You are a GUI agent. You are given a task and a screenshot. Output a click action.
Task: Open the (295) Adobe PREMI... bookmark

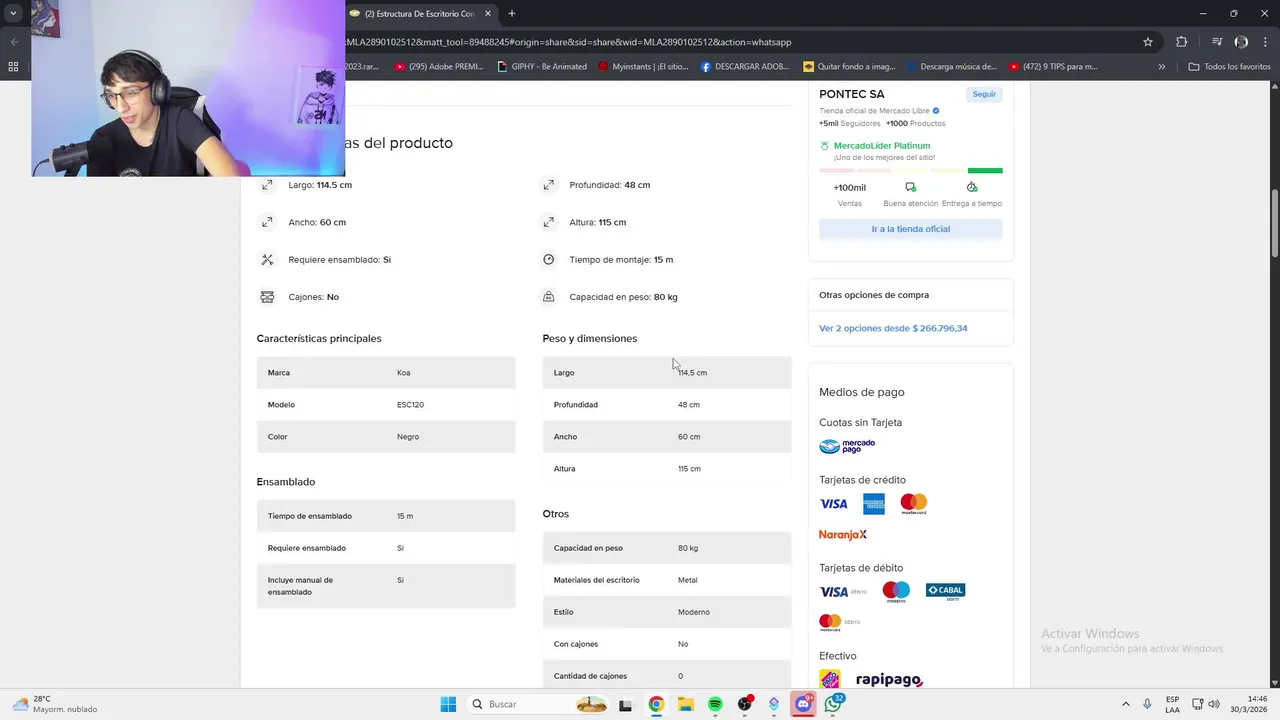click(439, 67)
